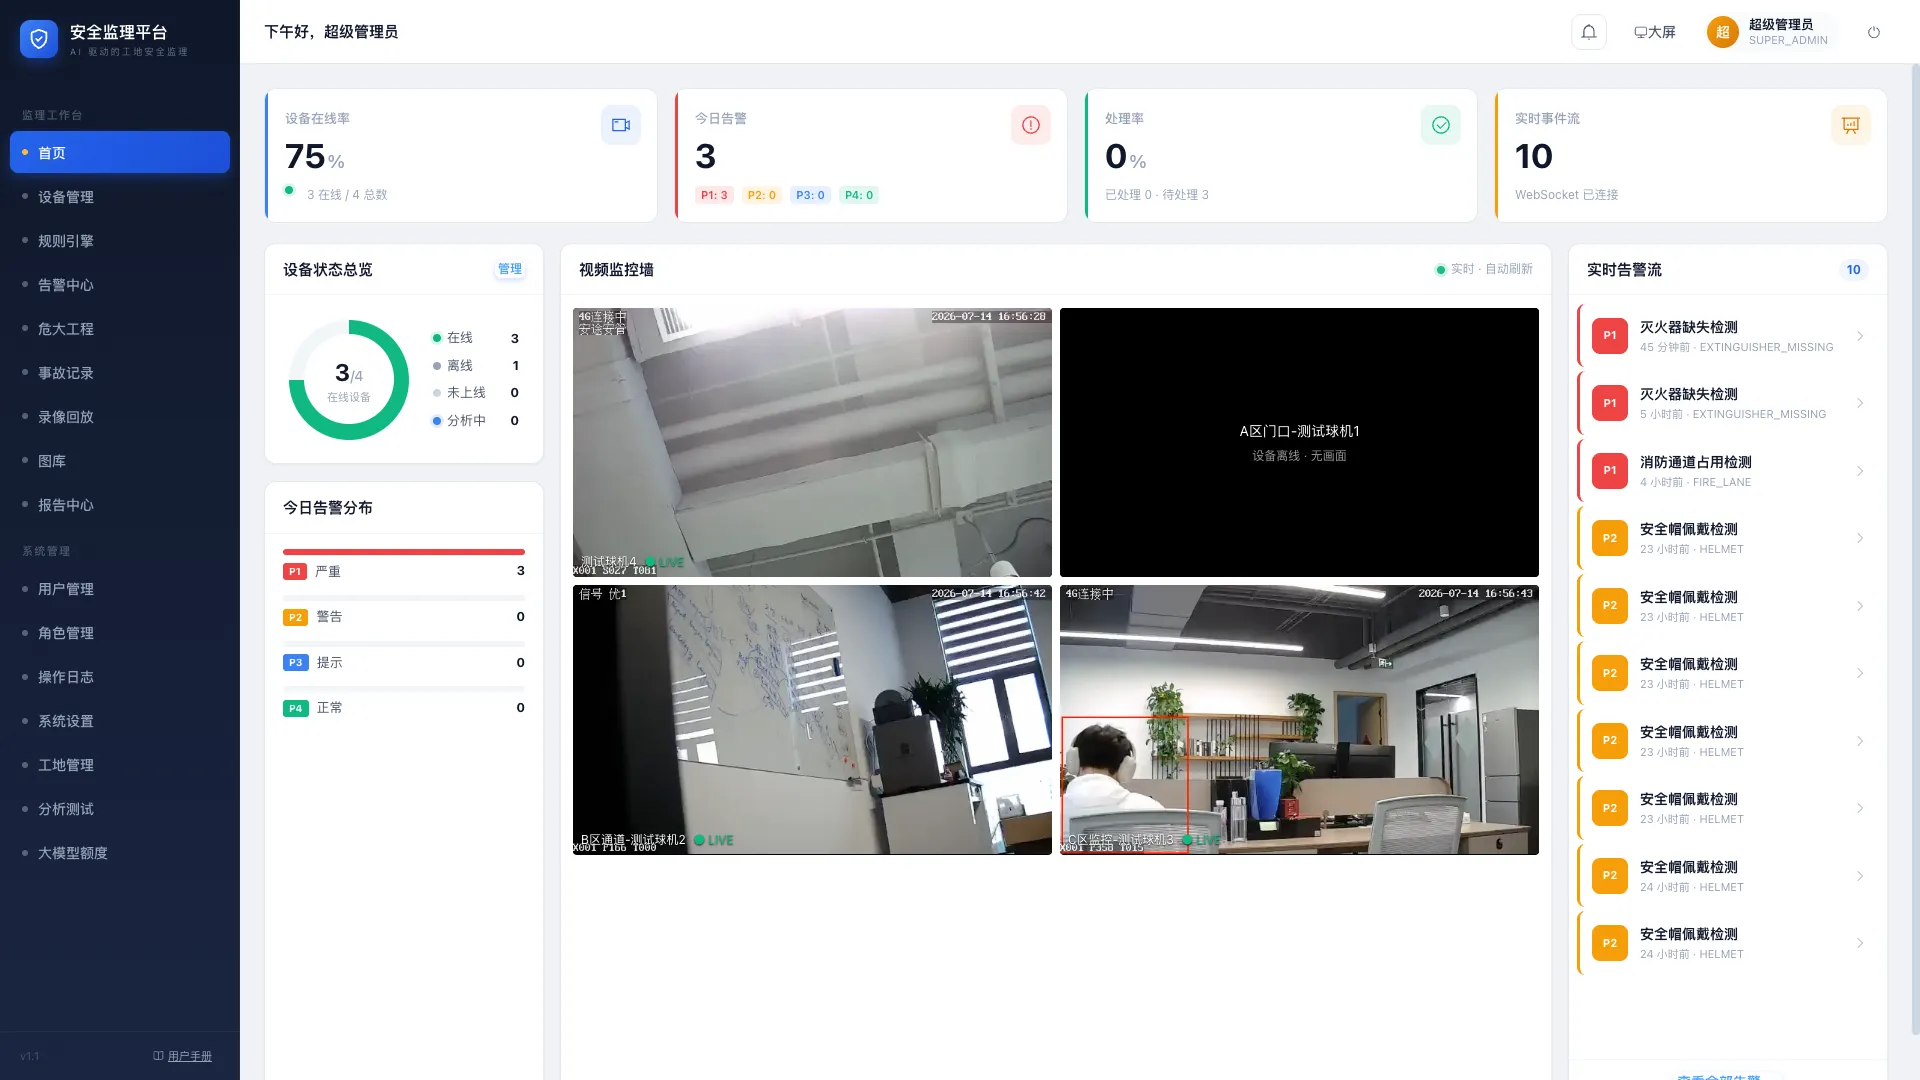
Task: Go to 首页 in sidebar
Action: point(120,153)
